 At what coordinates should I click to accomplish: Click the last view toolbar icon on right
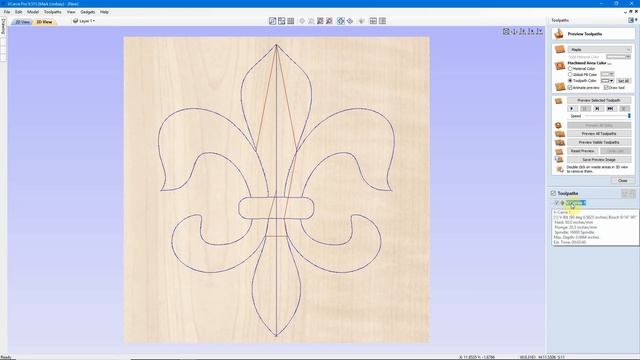[x=382, y=21]
